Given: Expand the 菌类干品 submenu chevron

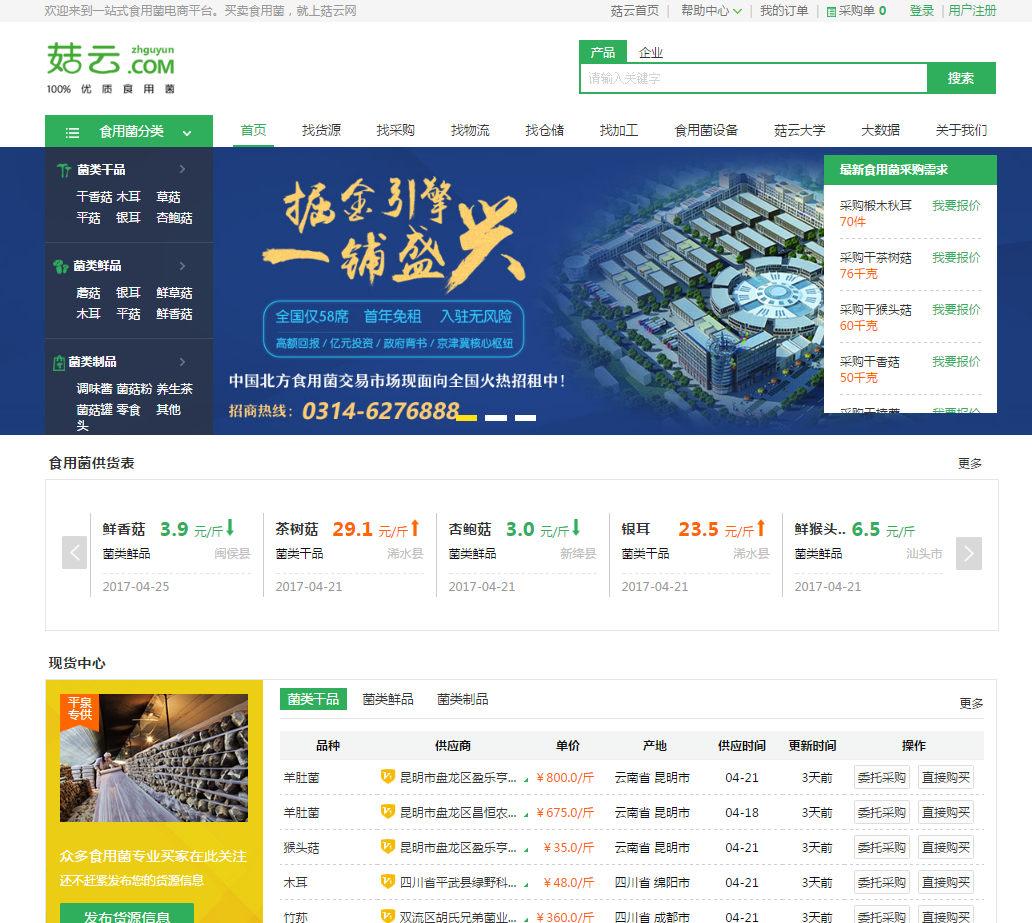Looking at the screenshot, I should [x=182, y=169].
